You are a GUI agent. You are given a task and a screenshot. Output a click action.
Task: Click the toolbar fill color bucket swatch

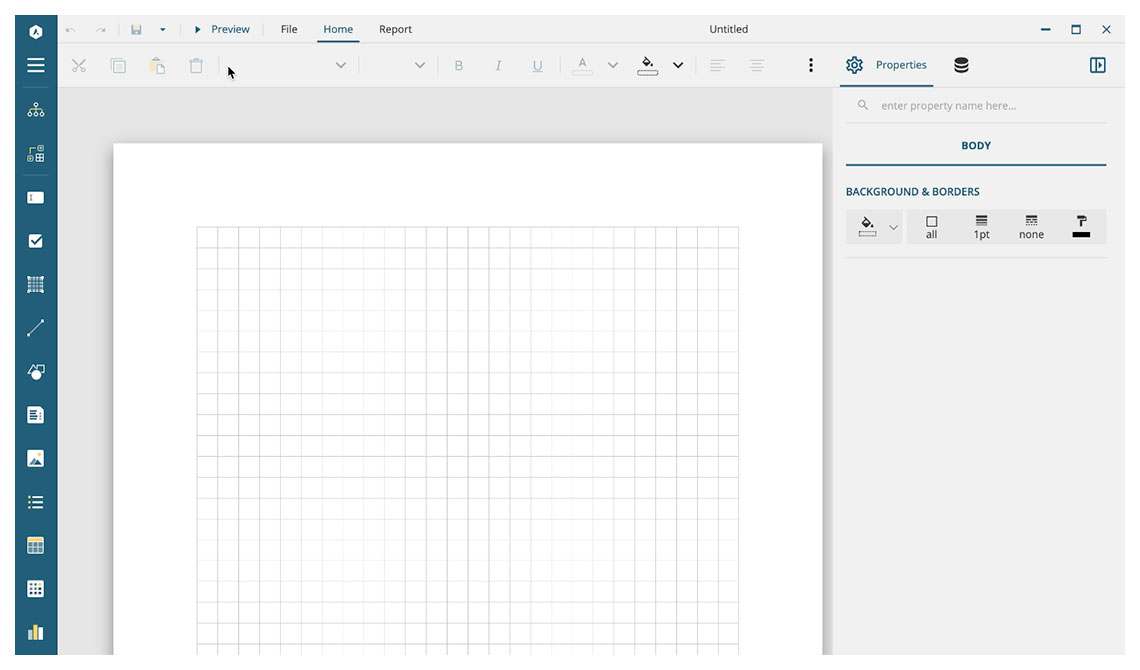pos(647,65)
